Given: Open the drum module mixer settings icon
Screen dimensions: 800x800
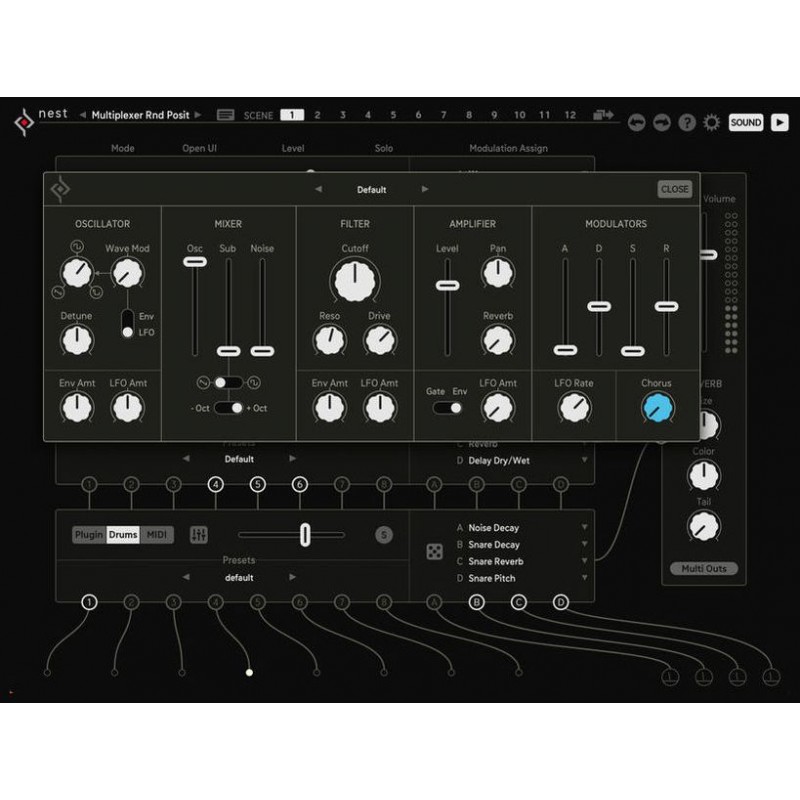Looking at the screenshot, I should coord(199,535).
